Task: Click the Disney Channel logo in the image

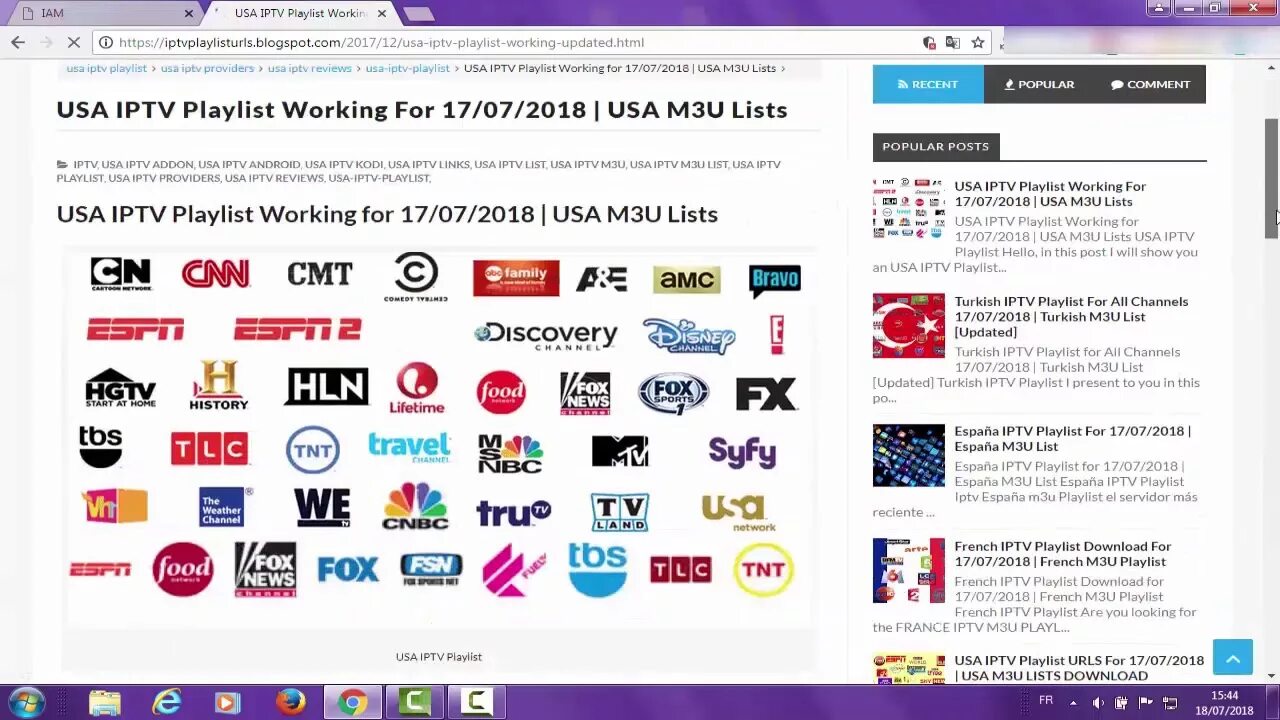Action: pyautogui.click(x=689, y=336)
